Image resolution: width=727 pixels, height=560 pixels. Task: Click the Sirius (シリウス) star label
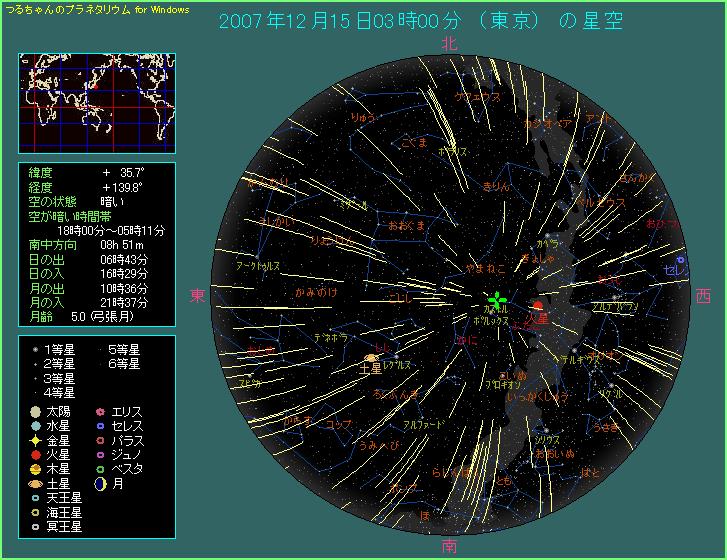[546, 439]
